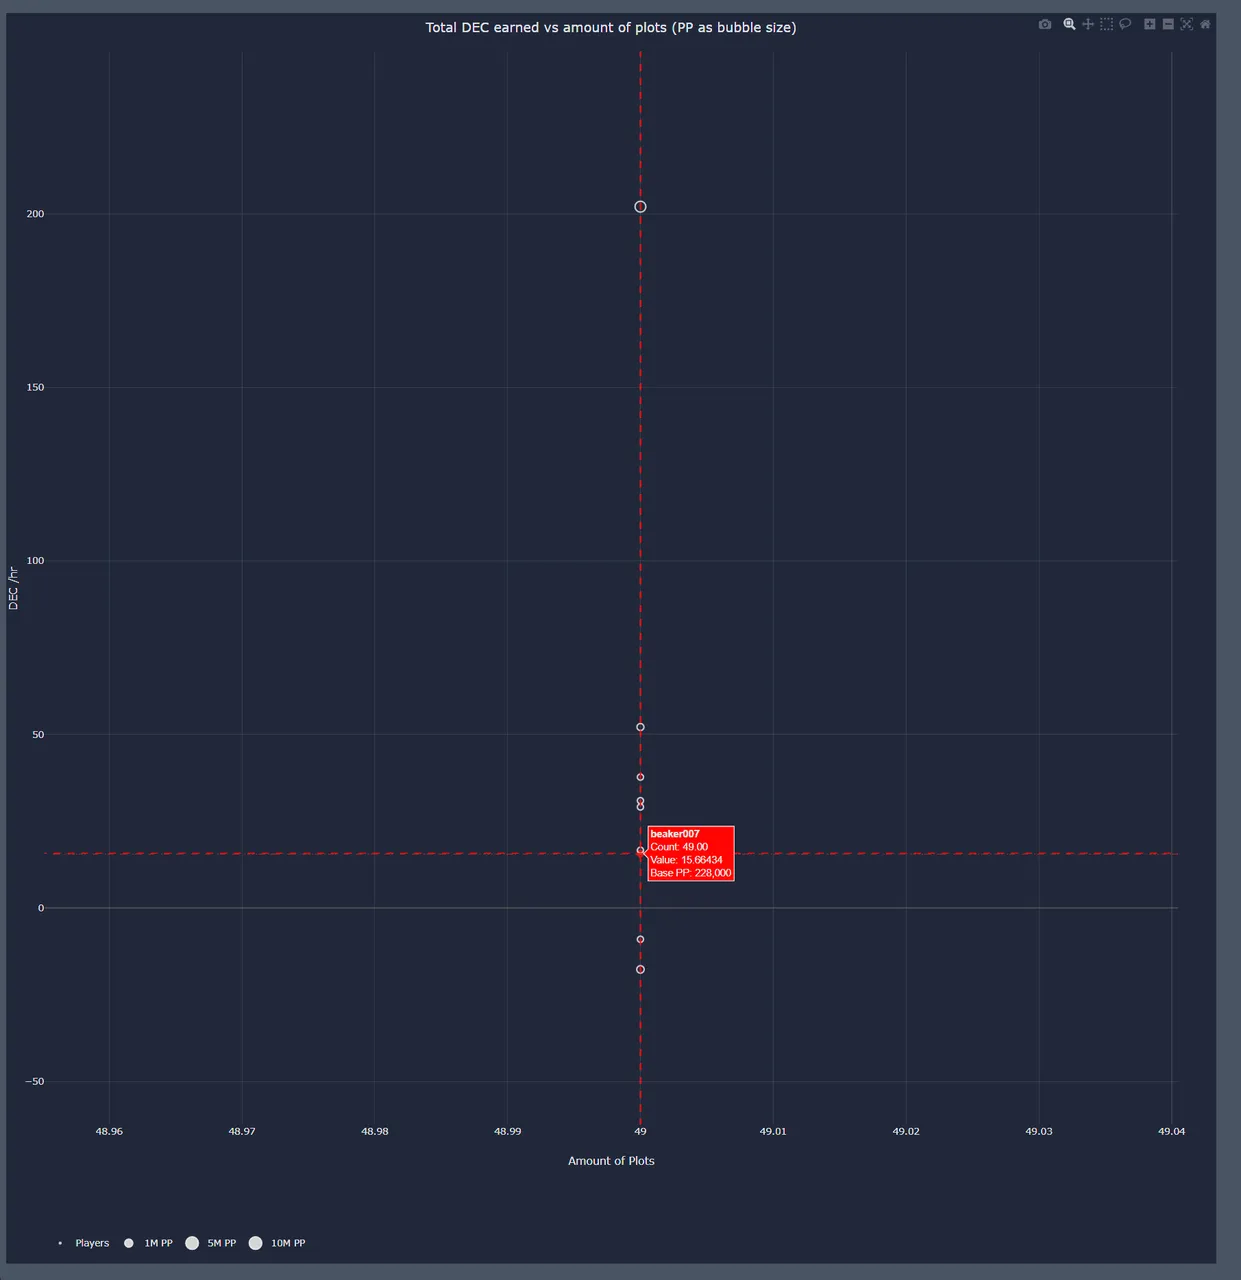Screen dimensions: 1241x1280
Task: Select the bubble near 50 DEC/hr
Action: (x=640, y=727)
